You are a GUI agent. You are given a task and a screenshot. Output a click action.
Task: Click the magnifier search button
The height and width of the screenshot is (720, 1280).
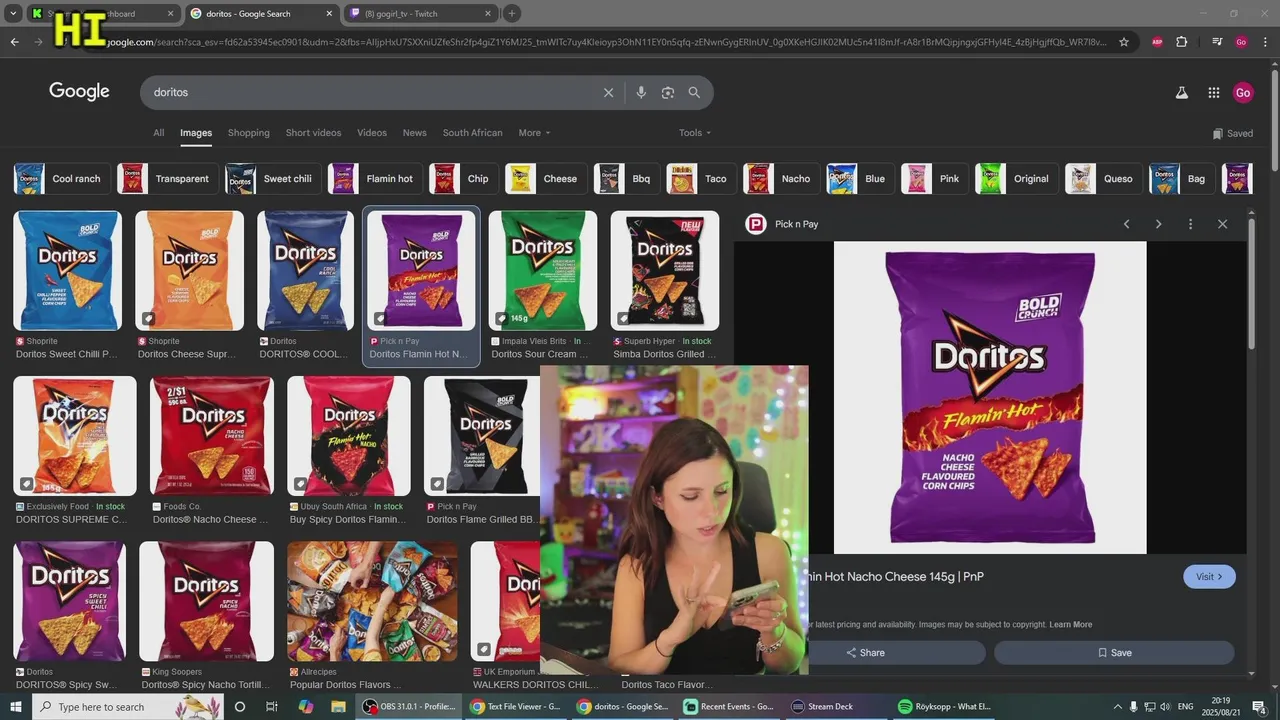pyautogui.click(x=694, y=92)
